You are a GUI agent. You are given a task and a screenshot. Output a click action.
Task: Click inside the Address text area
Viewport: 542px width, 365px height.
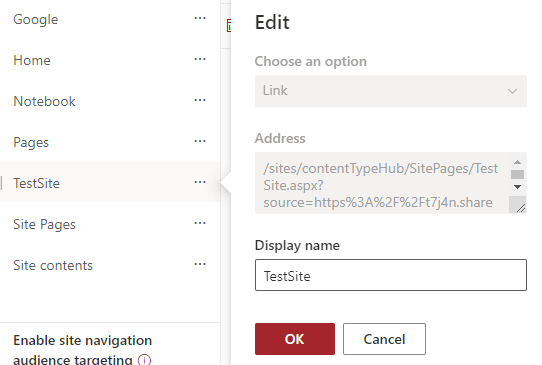[x=382, y=183]
